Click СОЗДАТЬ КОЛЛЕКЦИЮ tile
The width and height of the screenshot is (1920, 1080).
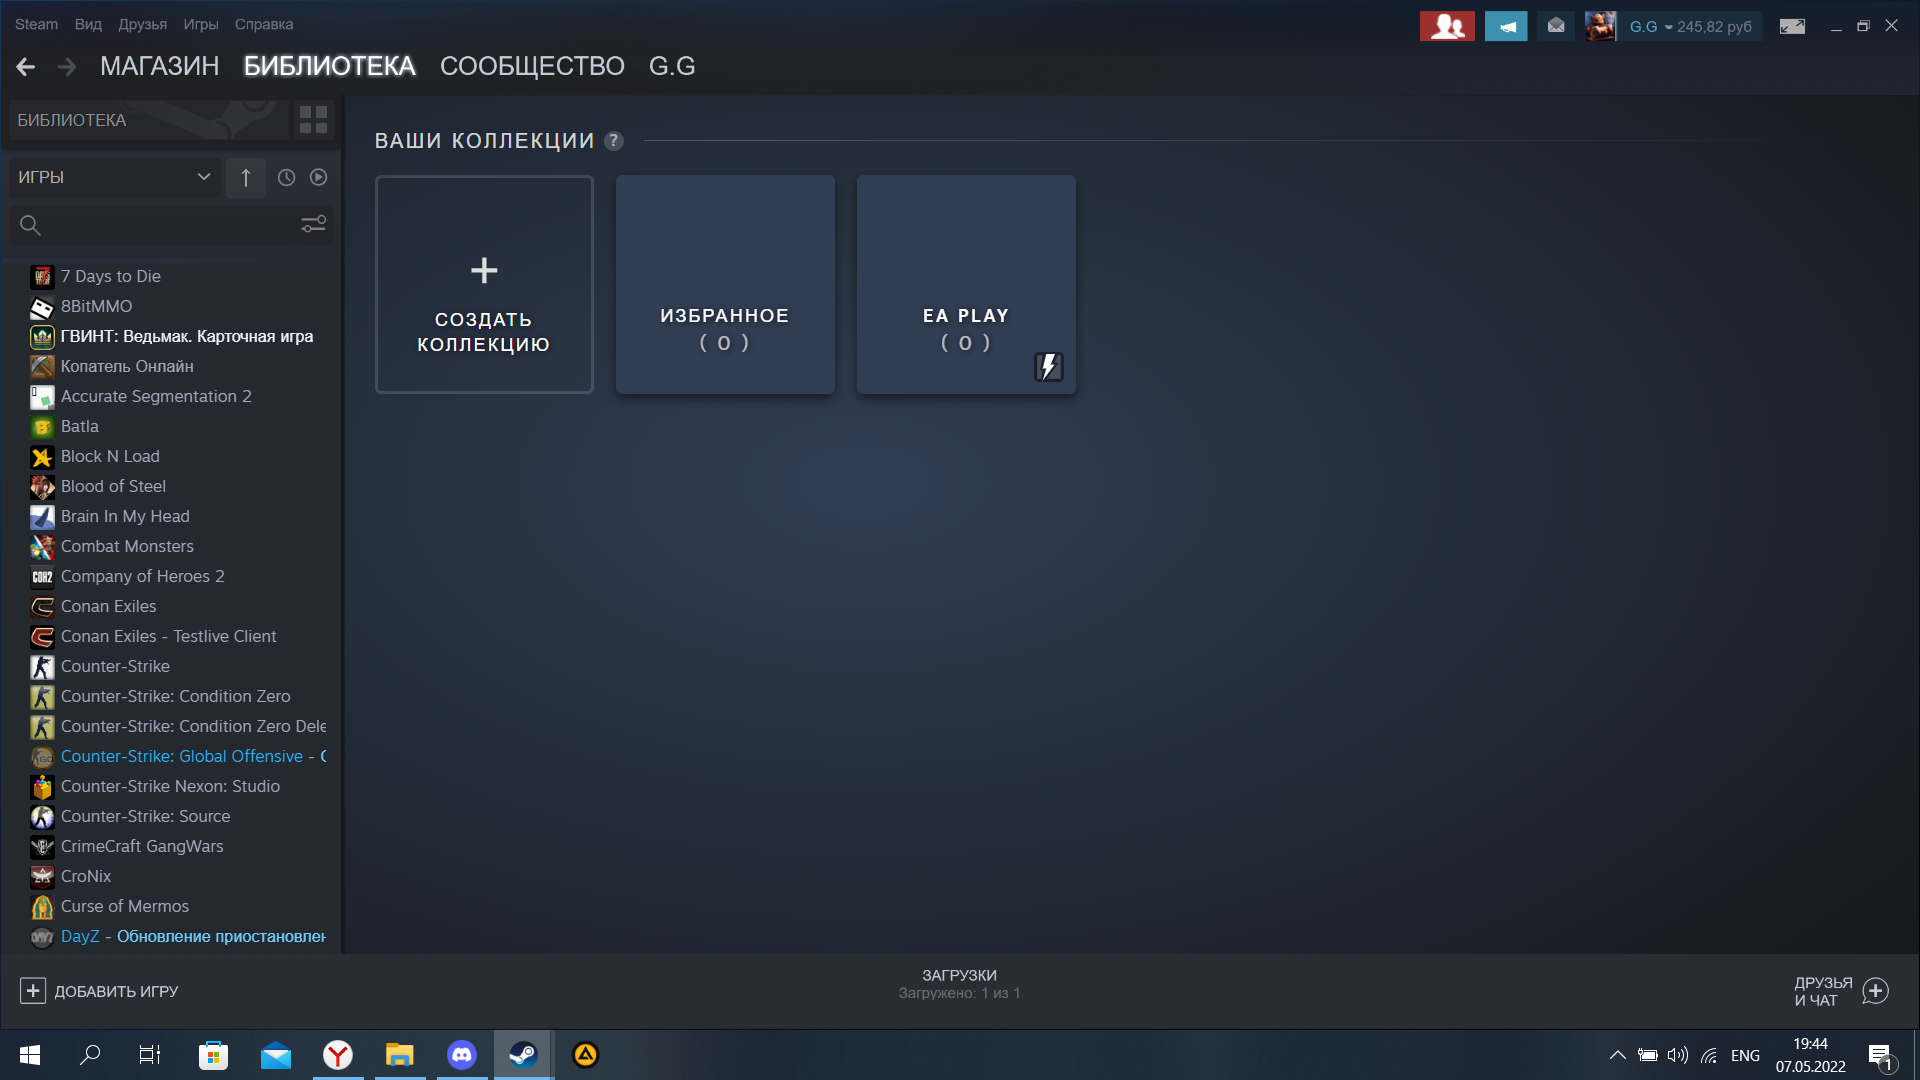484,284
